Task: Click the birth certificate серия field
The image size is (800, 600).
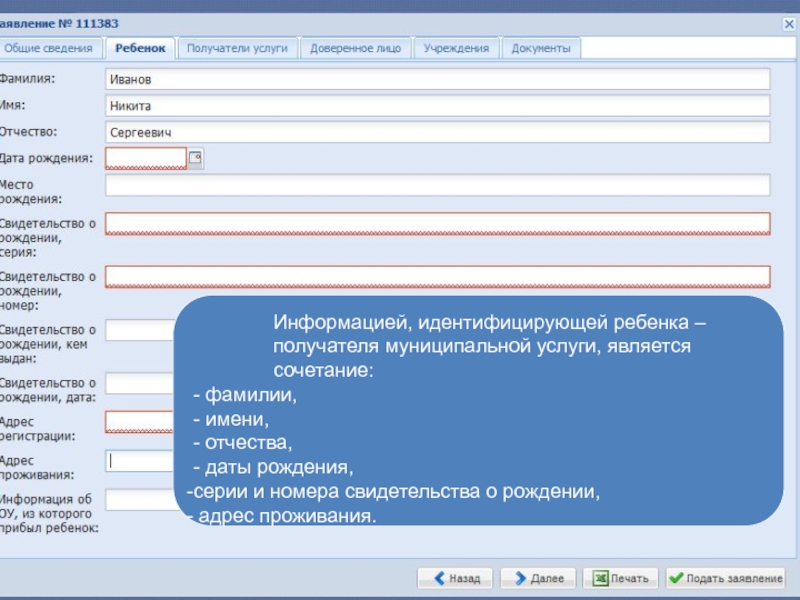Action: (437, 223)
